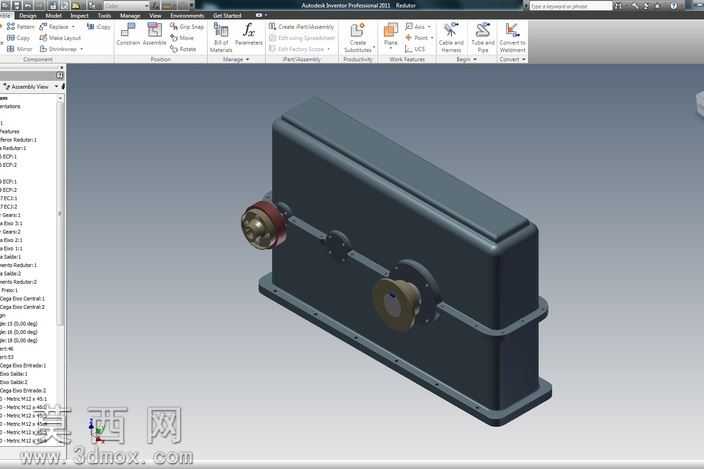Click Convert to Weldment
The width and height of the screenshot is (704, 469).
tap(512, 38)
